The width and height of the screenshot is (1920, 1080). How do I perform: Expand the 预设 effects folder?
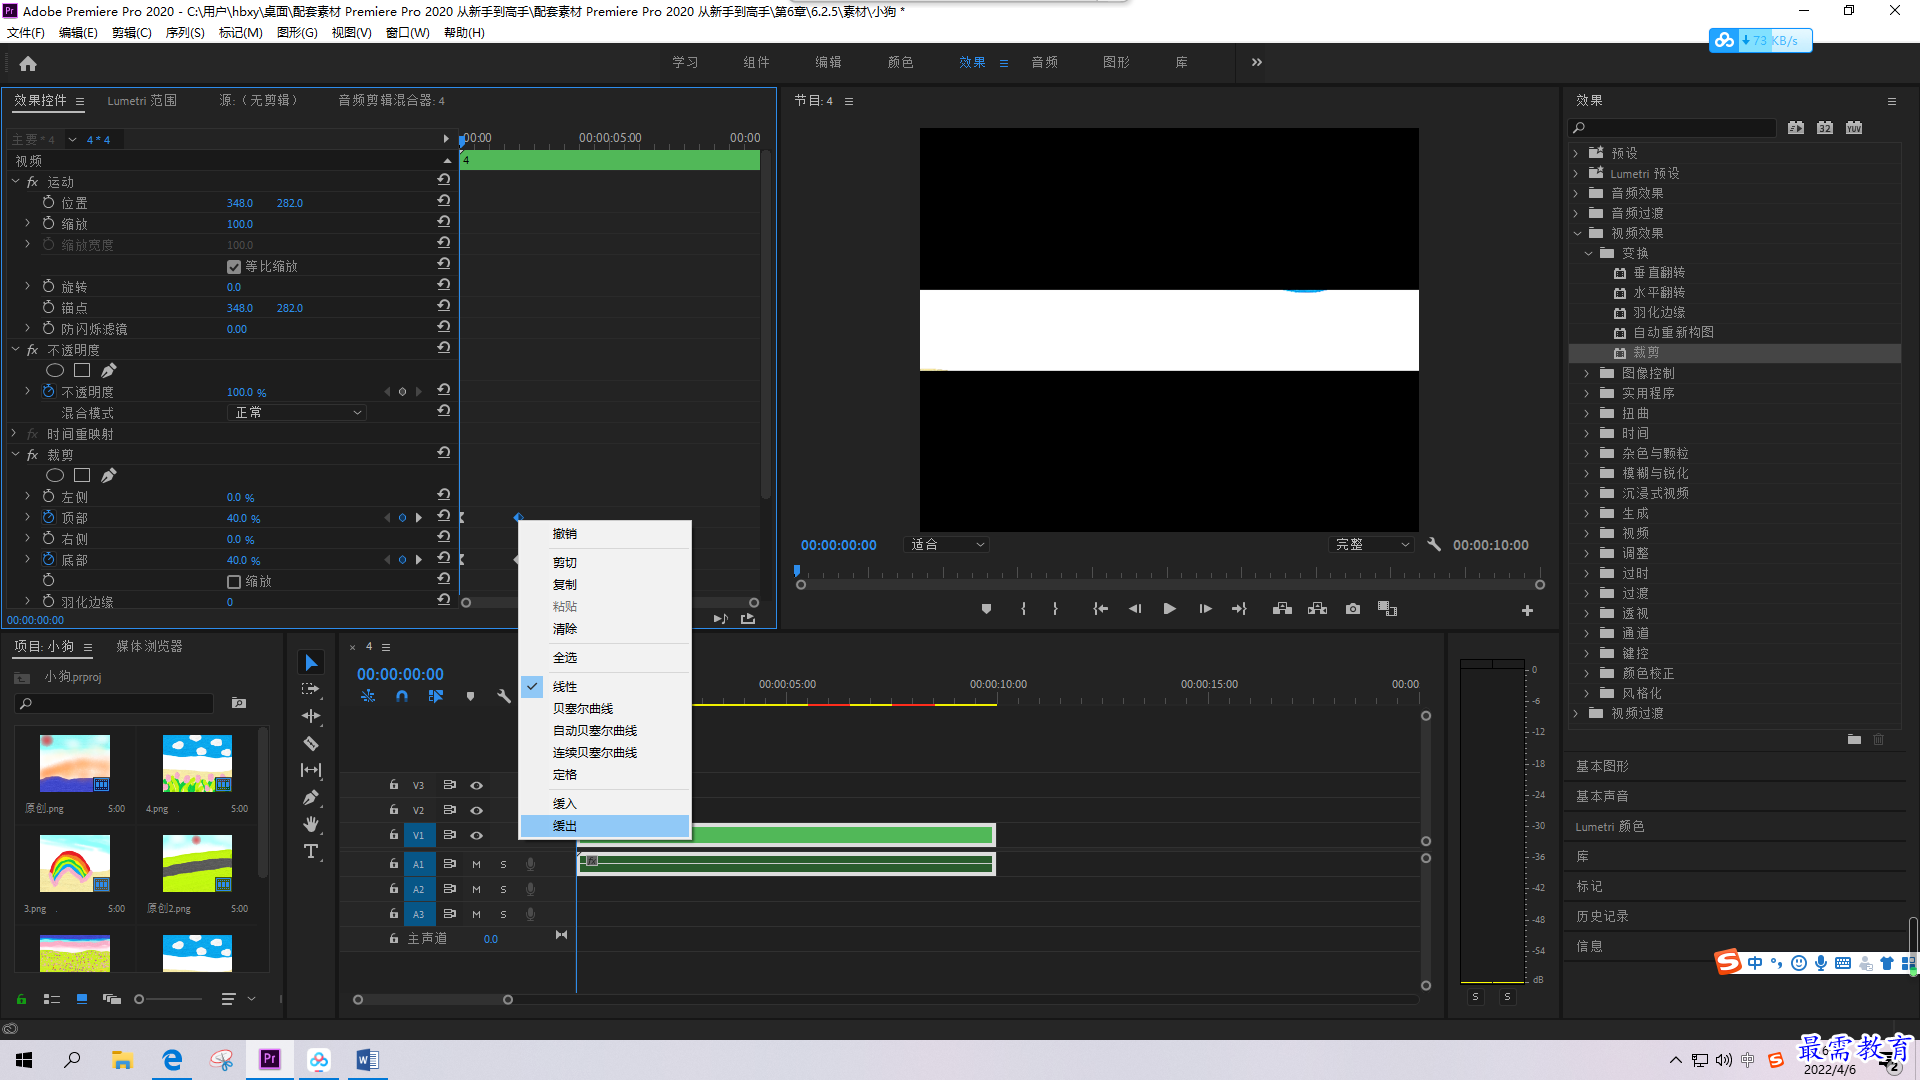[x=1576, y=153]
